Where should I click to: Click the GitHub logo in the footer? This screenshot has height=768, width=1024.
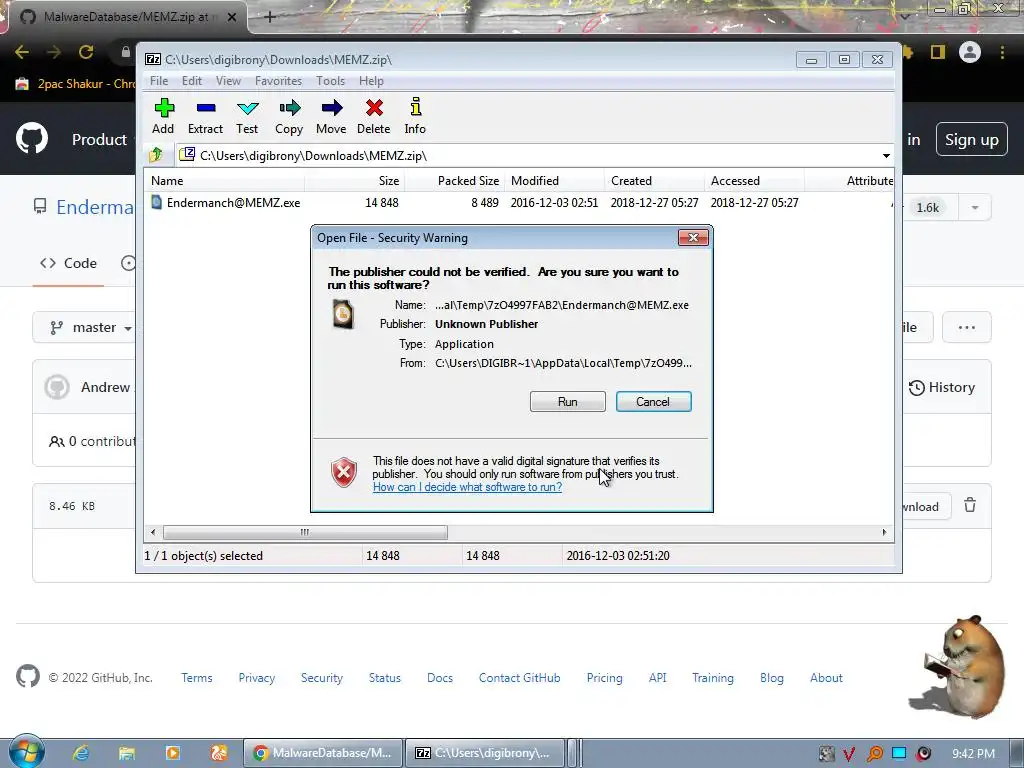[x=27, y=677]
